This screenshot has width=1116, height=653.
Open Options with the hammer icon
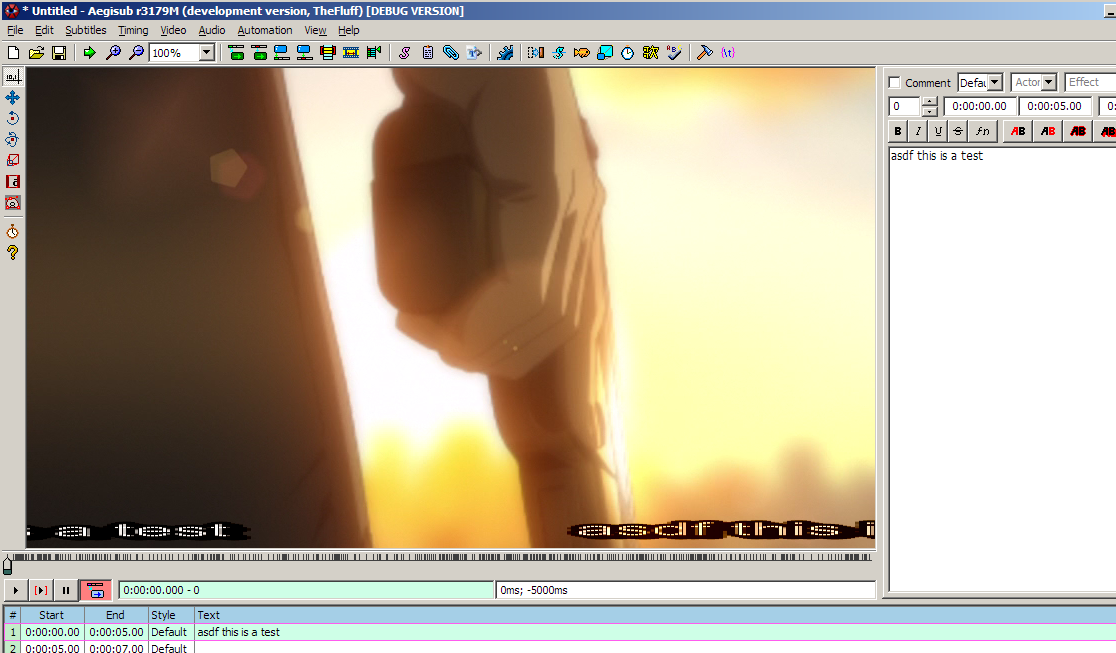[705, 53]
